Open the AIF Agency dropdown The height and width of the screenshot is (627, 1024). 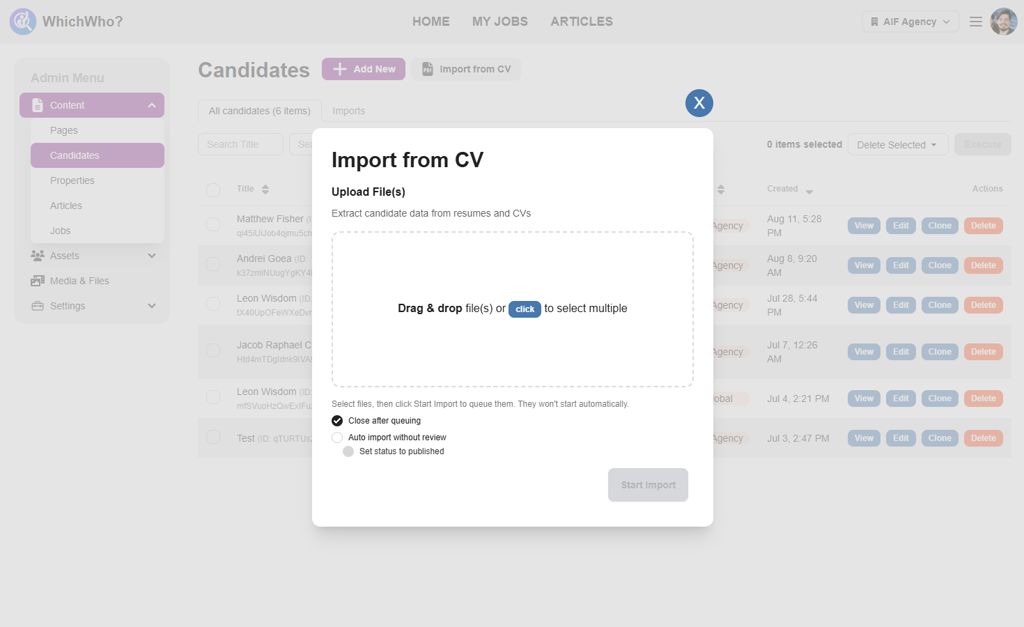(x=910, y=20)
